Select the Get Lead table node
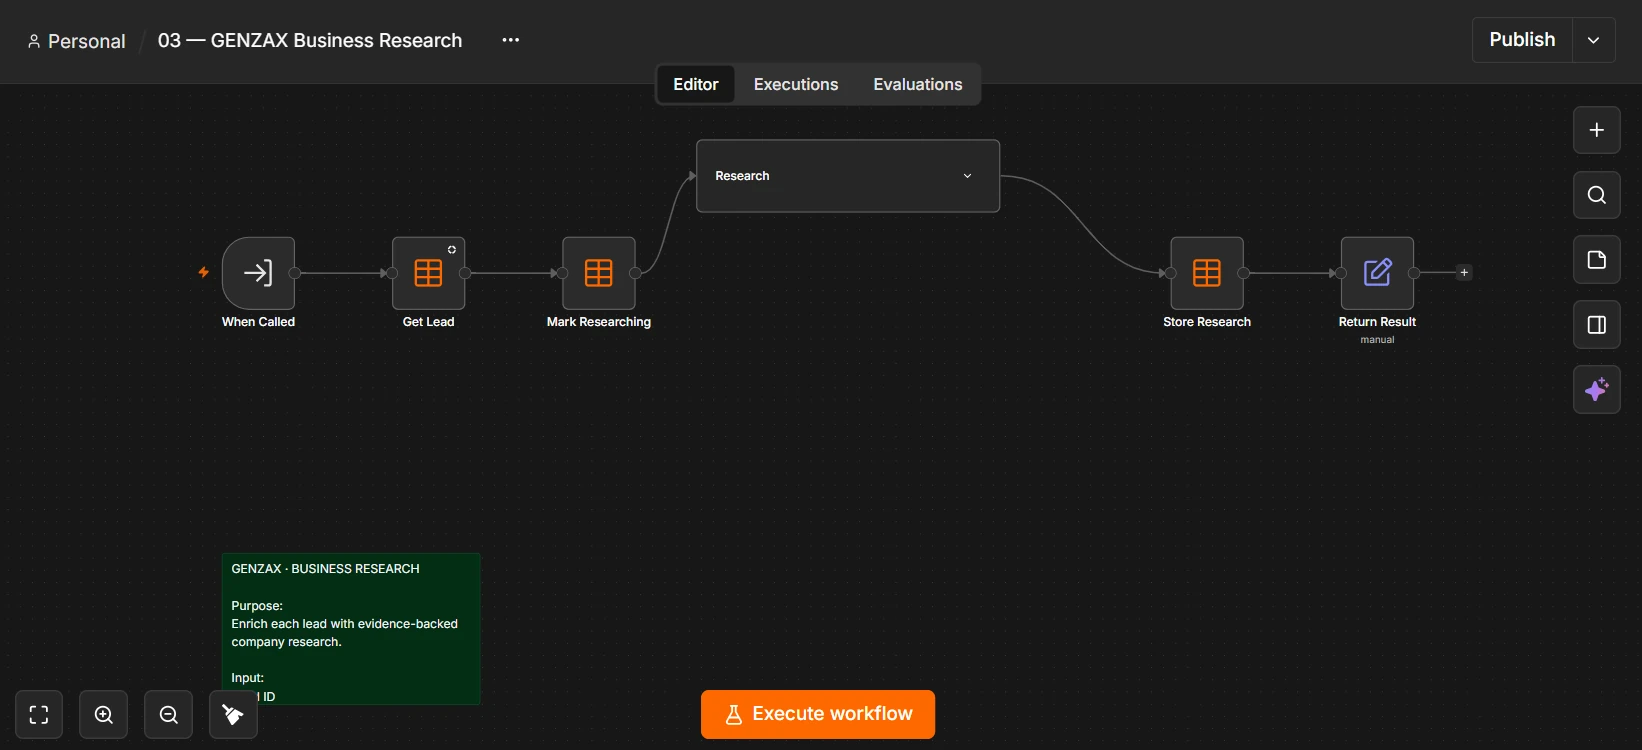1642x750 pixels. (428, 273)
